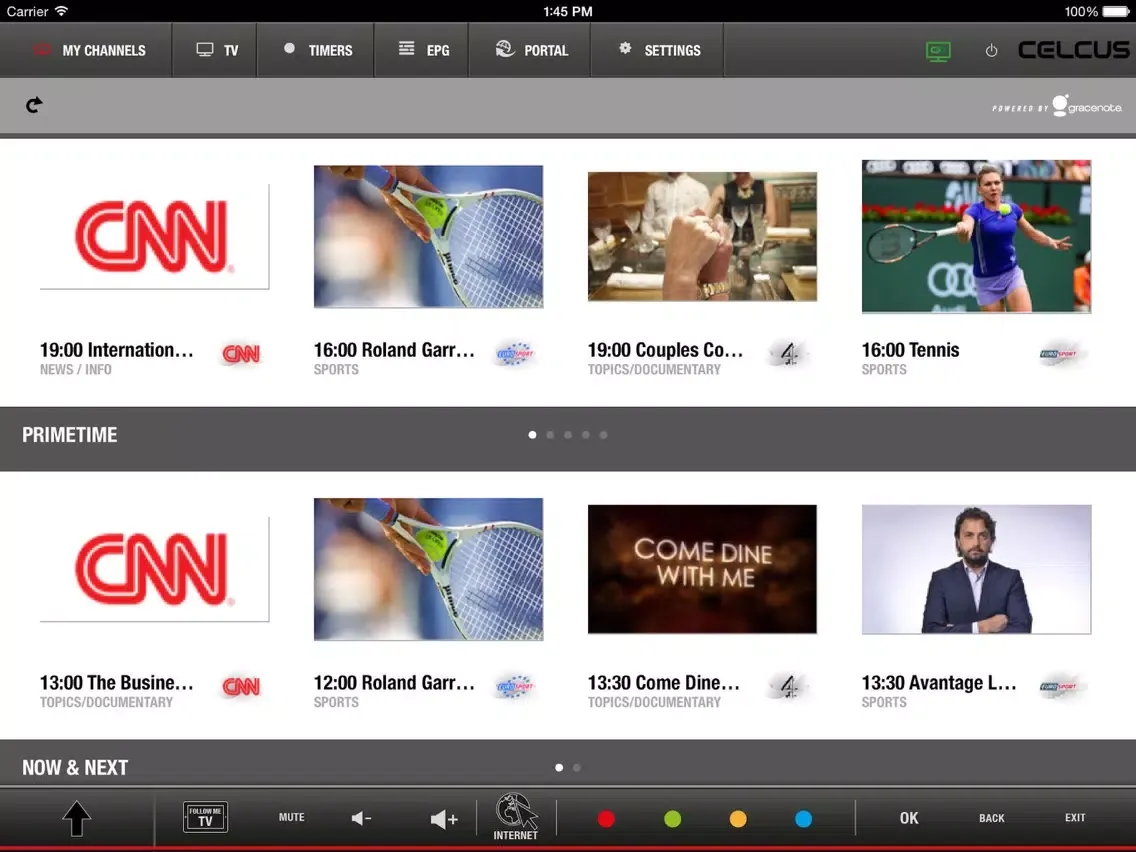Select the fourth Primetime page dot

585,435
